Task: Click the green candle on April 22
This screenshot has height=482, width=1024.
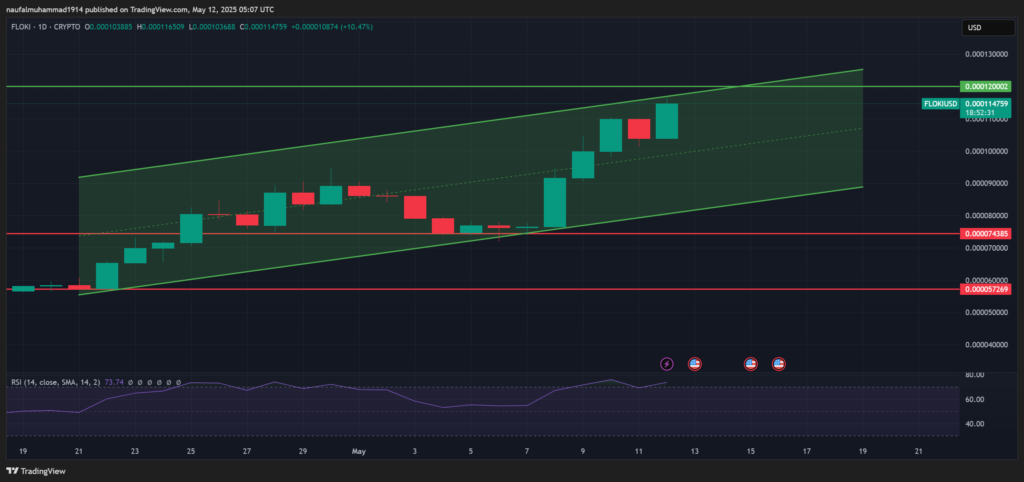Action: point(107,276)
